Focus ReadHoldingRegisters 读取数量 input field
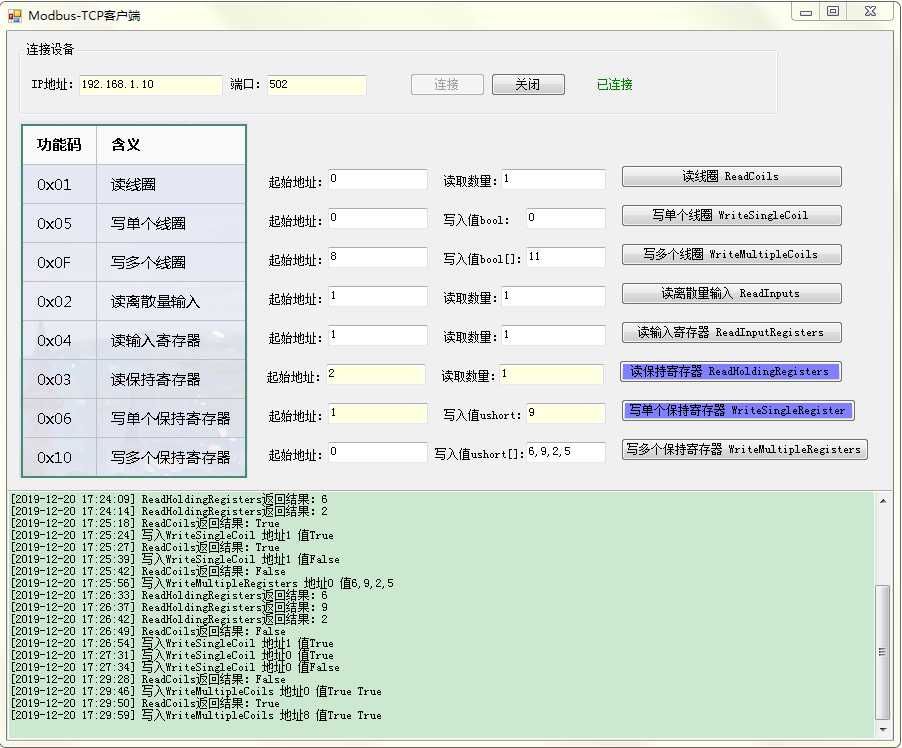Screen dimensions: 902x748 551,374
